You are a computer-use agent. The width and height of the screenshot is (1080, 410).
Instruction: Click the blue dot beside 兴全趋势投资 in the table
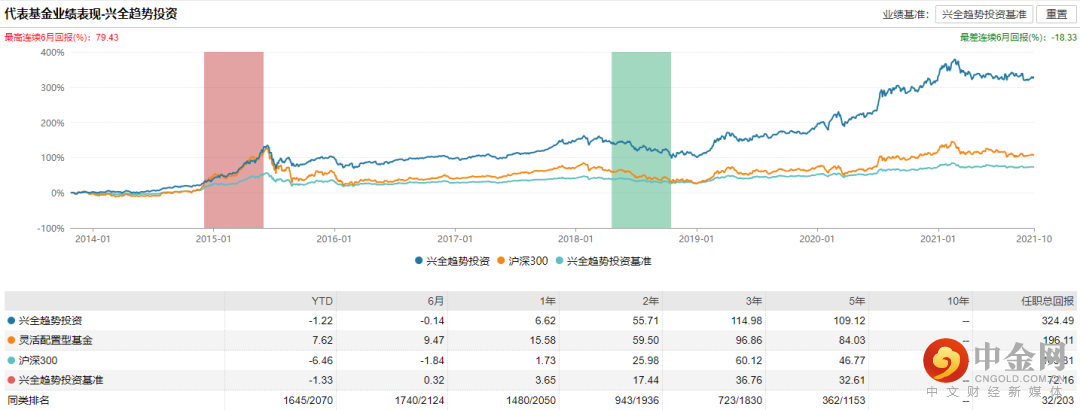point(10,321)
